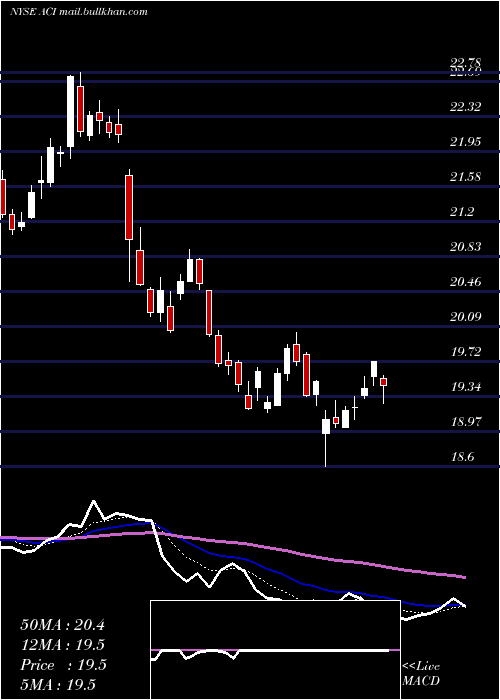
Task: Click the 22.32 price level label
Action: [x=466, y=107]
